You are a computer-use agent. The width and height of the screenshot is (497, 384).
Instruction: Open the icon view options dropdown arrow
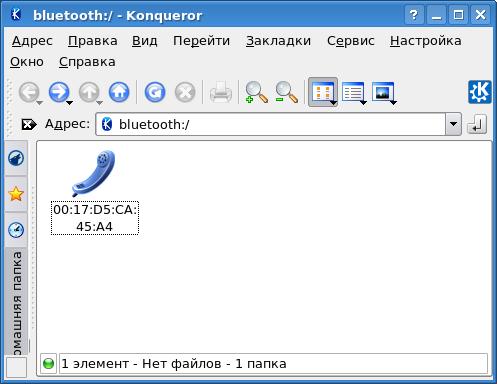(333, 103)
